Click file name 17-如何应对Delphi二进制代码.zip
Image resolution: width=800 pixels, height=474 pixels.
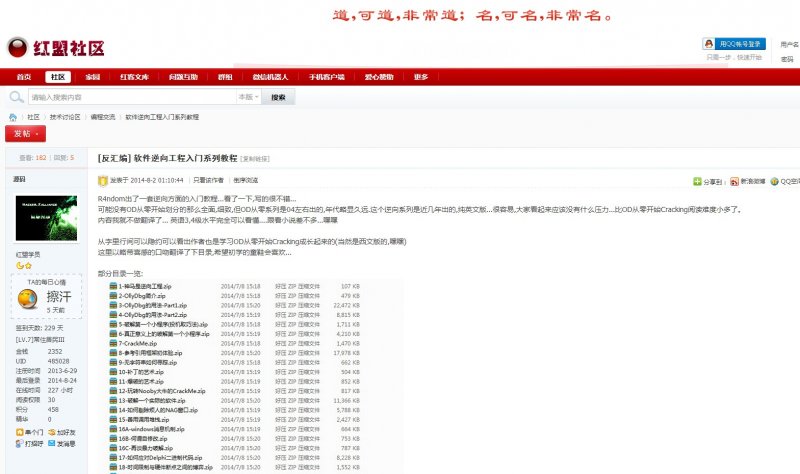pos(161,458)
